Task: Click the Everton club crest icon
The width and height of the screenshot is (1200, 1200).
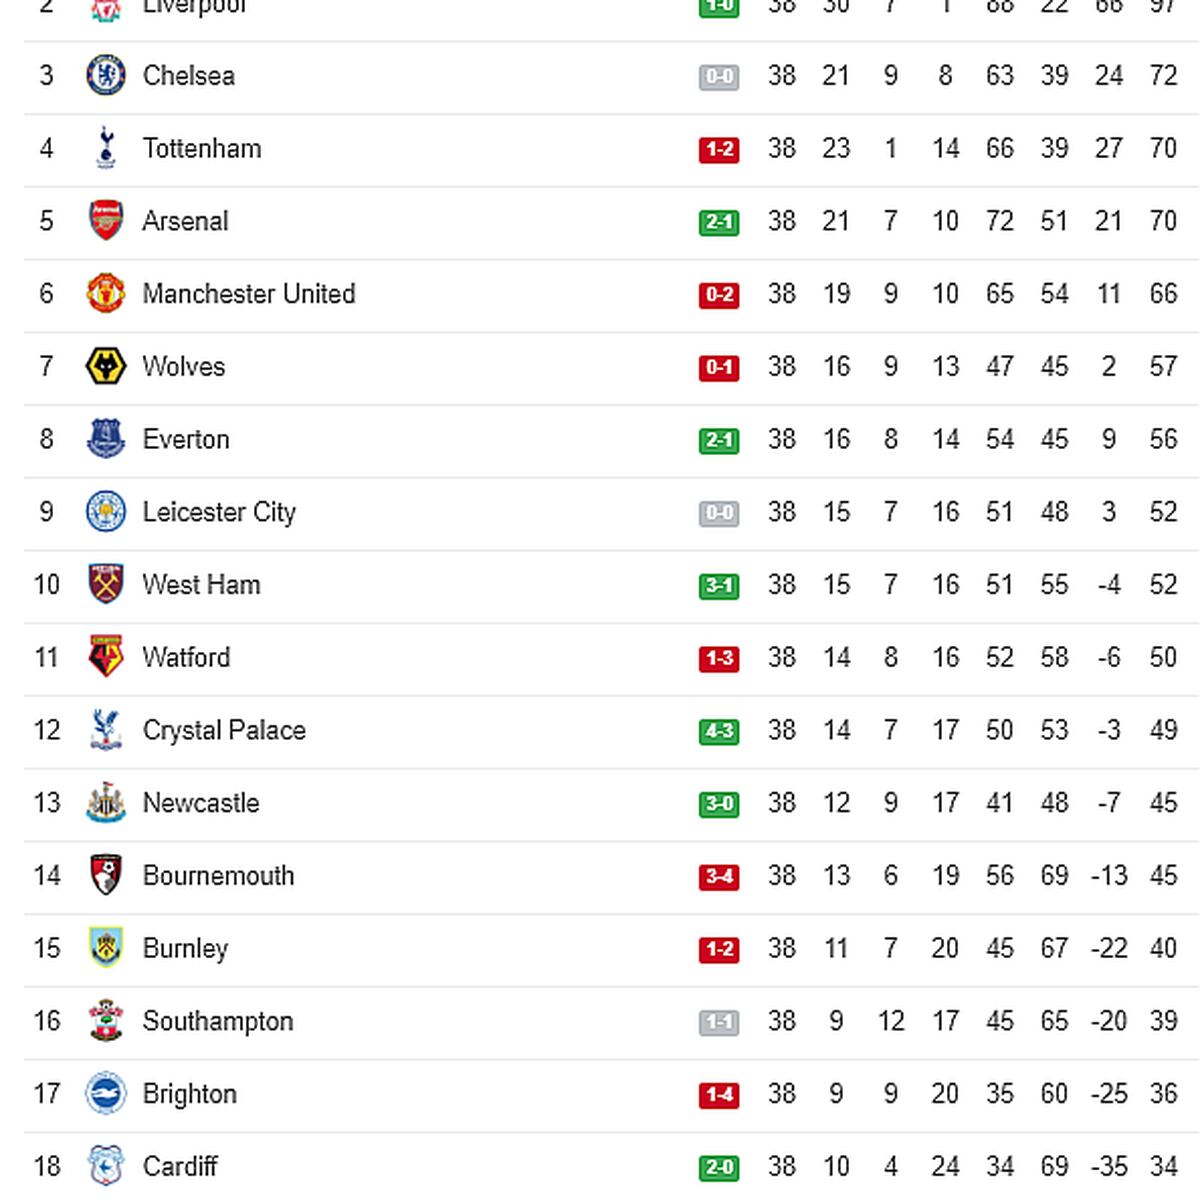Action: pos(105,439)
